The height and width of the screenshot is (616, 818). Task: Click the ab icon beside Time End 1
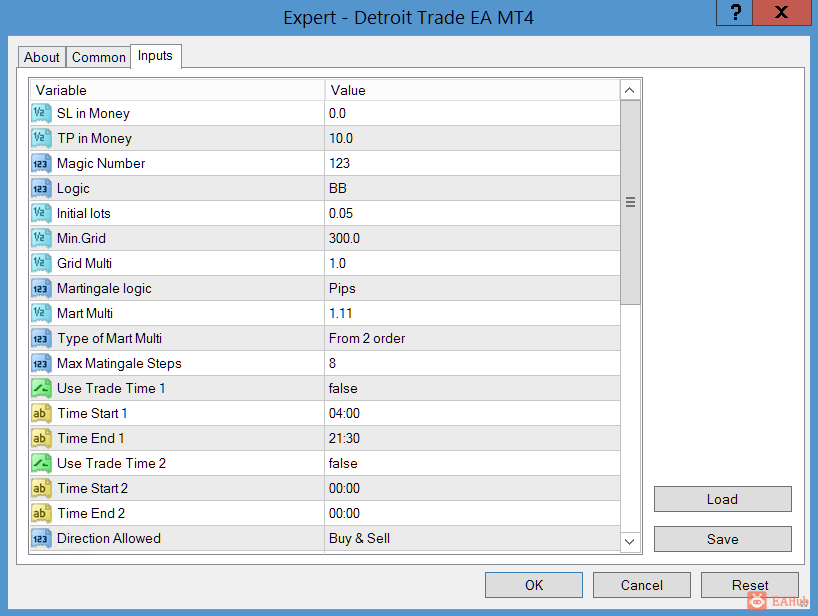click(41, 439)
